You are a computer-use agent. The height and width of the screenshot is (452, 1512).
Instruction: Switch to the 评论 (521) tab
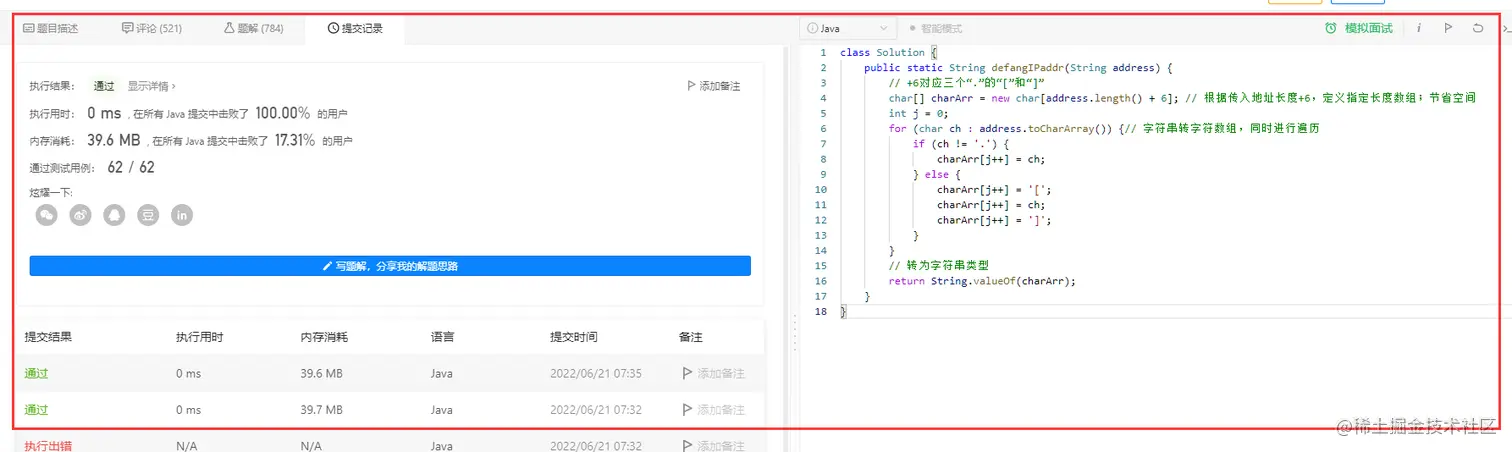(x=152, y=29)
